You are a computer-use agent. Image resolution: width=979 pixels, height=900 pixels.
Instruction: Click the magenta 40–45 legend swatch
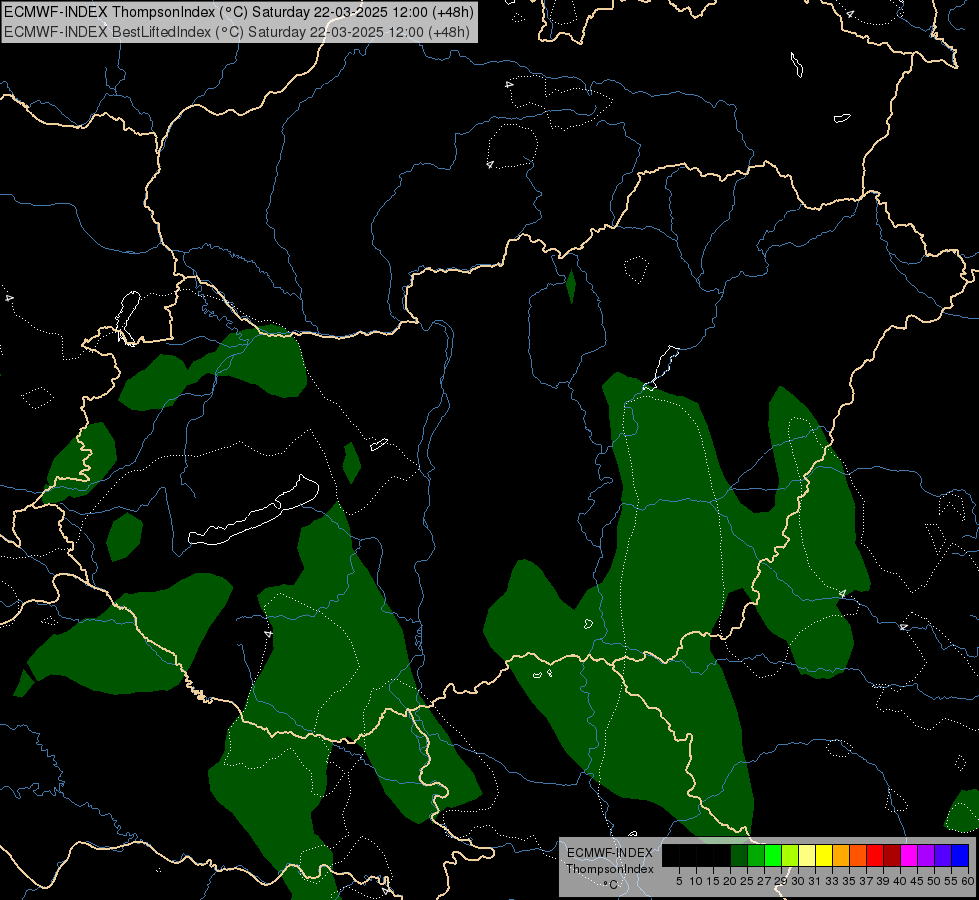point(909,855)
